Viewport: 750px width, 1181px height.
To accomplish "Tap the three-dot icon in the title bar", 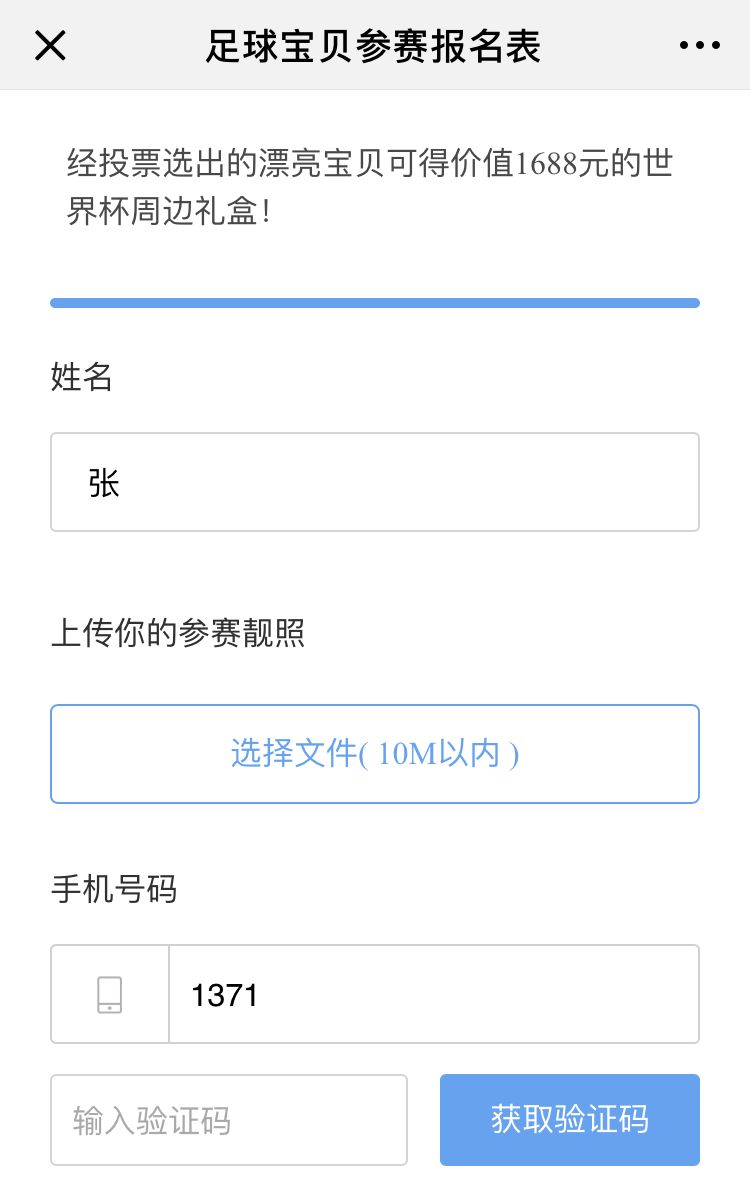I will point(699,45).
